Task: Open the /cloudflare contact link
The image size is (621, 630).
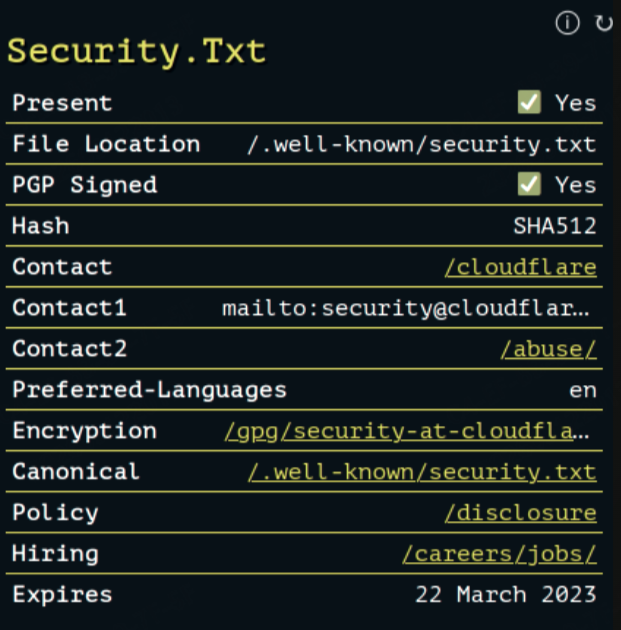Action: 521,267
